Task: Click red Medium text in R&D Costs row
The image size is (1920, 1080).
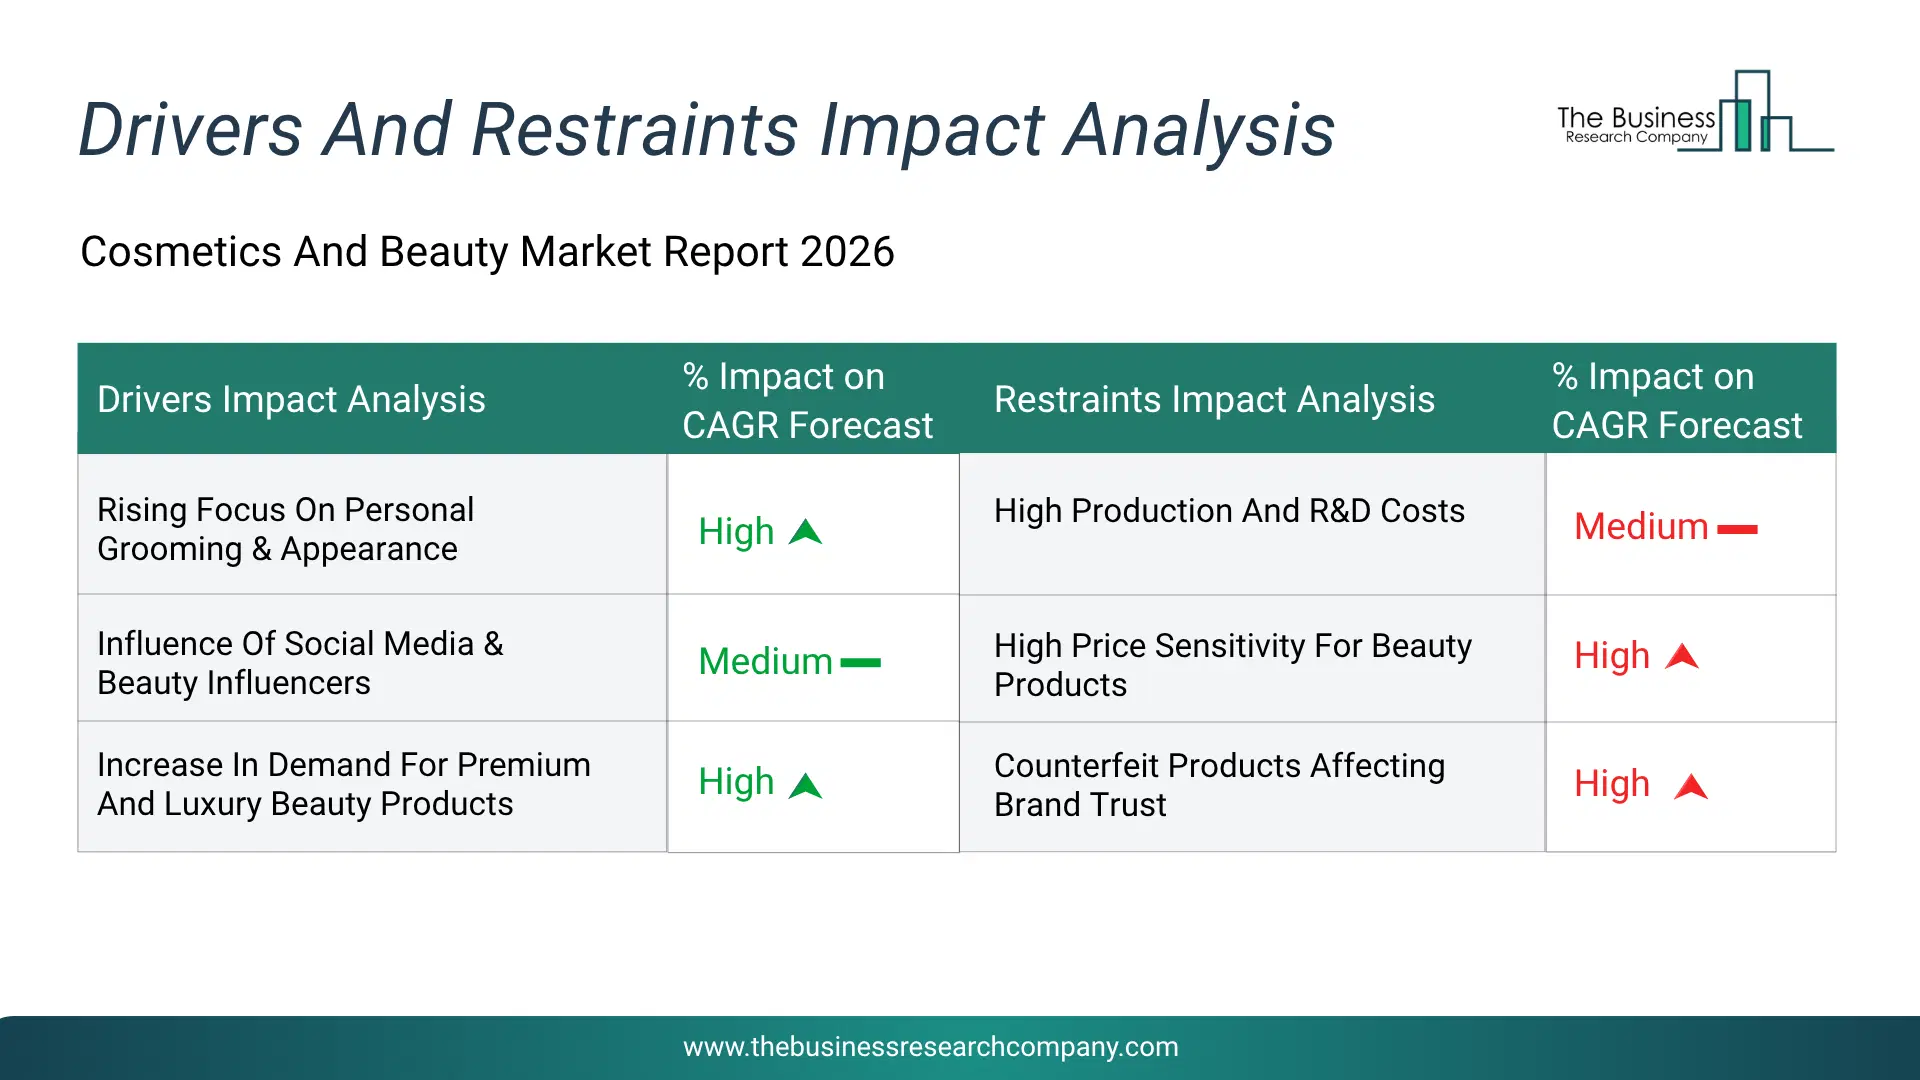Action: (x=1641, y=527)
